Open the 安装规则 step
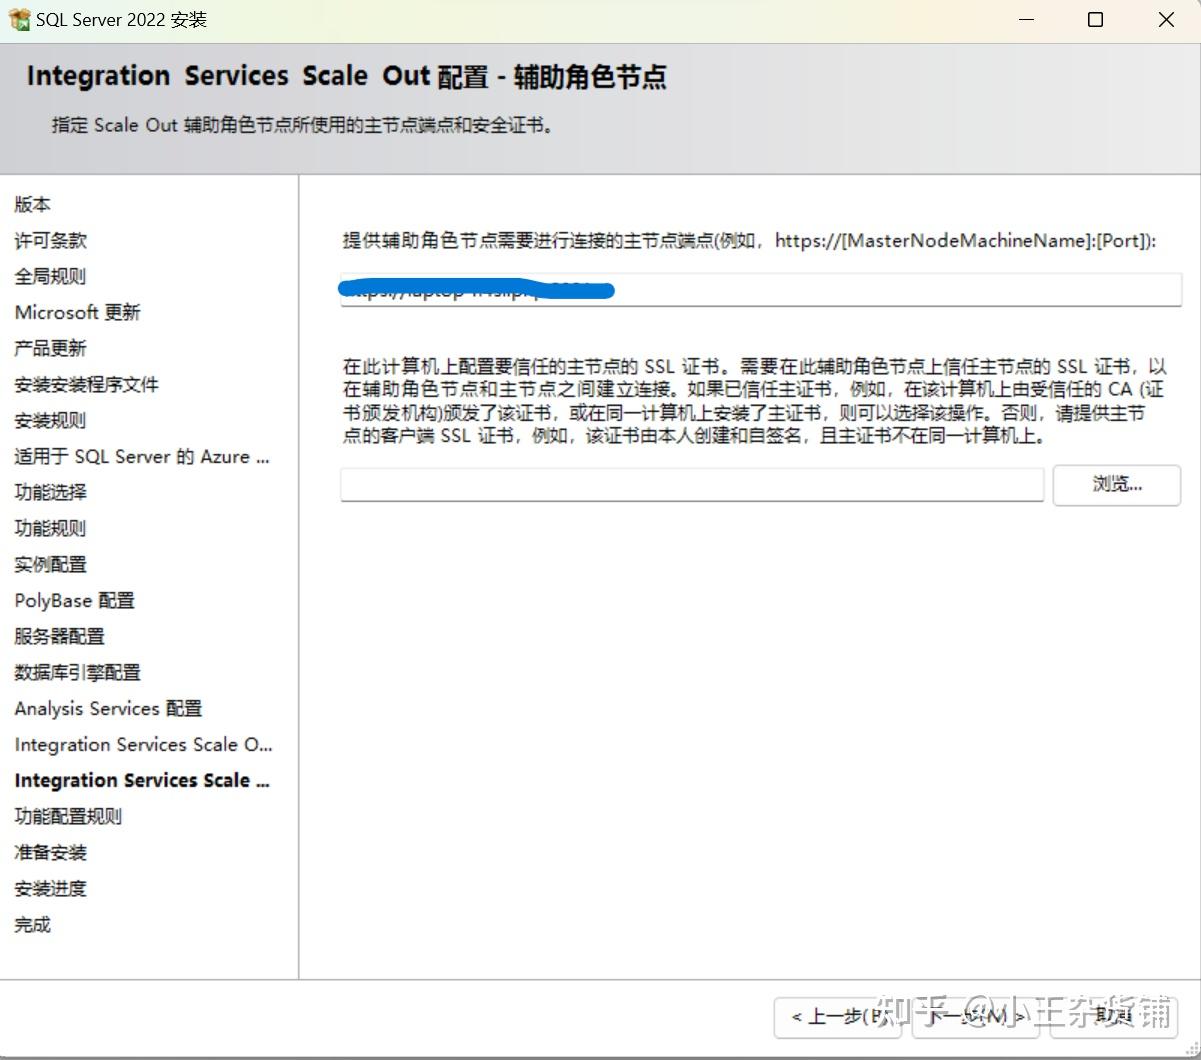 pos(50,420)
